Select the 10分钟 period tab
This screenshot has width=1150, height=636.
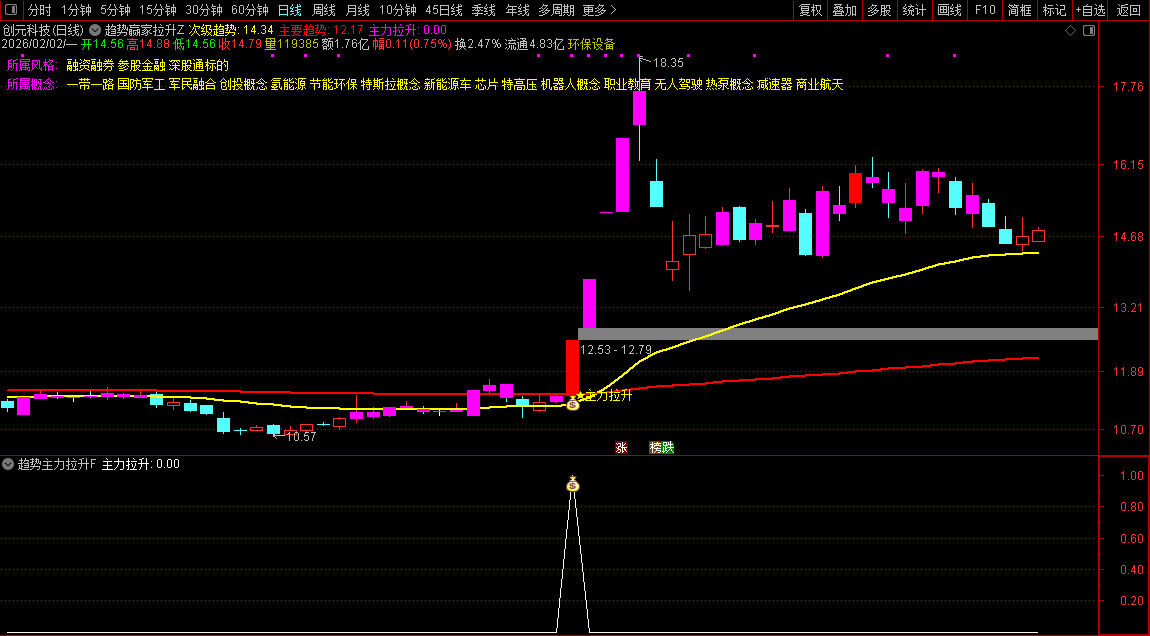point(398,10)
